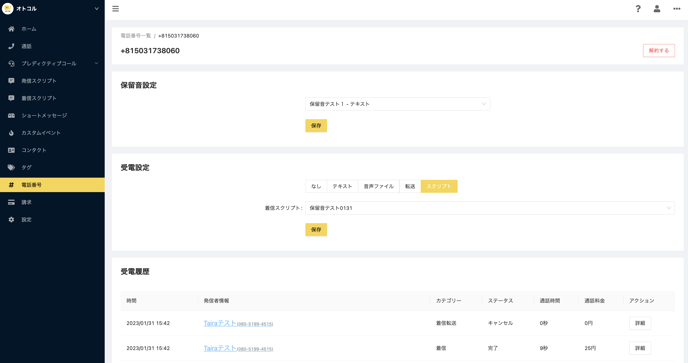The height and width of the screenshot is (363, 688).
Task: Open the 保留音テスト１ - テキスト dropdown
Action: 398,104
